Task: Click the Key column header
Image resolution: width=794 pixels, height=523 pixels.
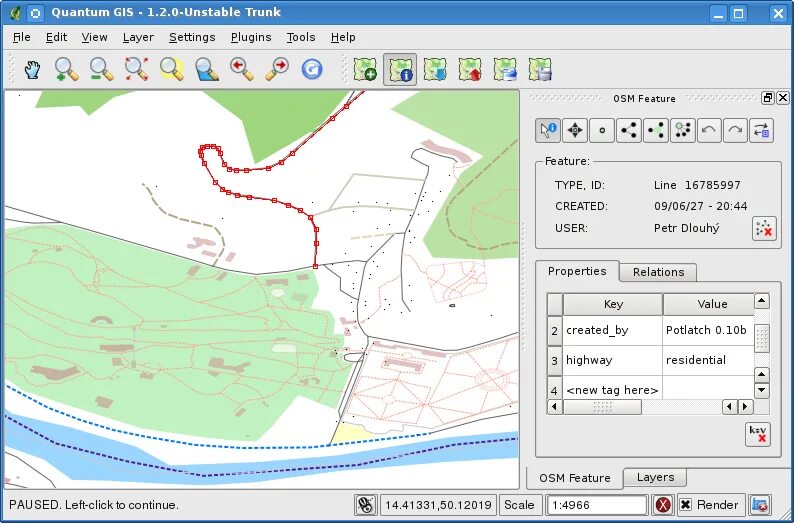Action: (x=613, y=304)
